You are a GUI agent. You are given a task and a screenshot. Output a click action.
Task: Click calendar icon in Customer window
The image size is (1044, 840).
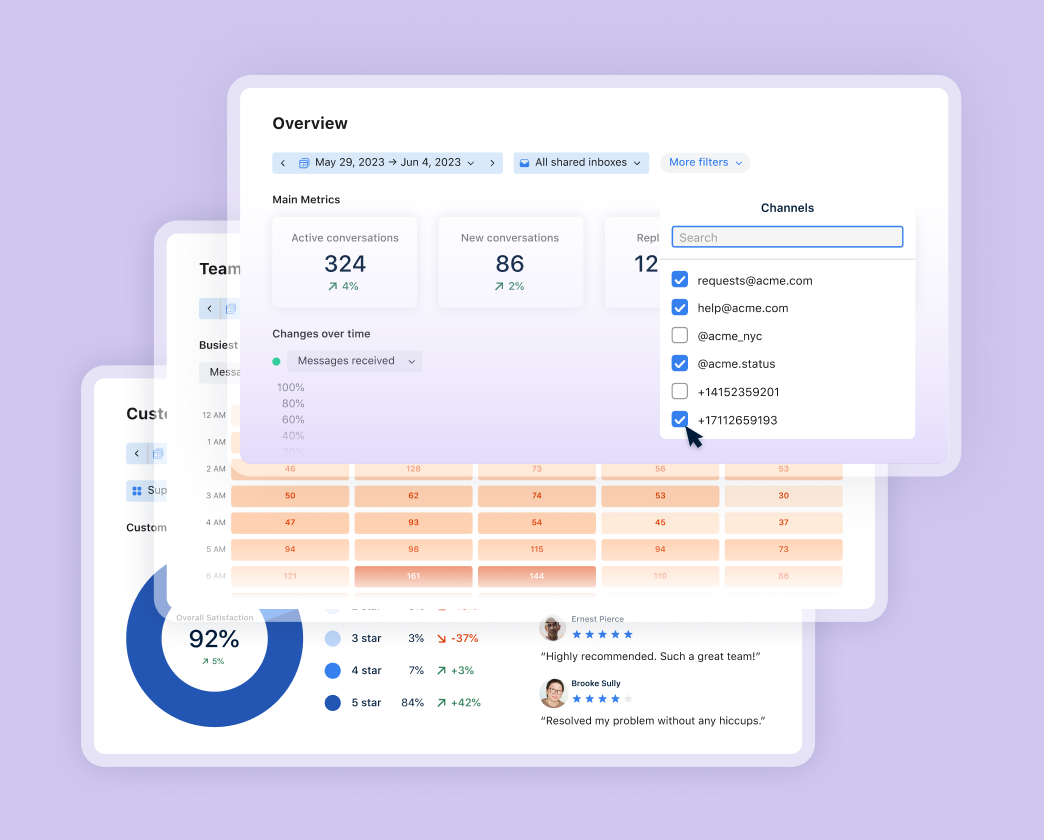click(158, 454)
